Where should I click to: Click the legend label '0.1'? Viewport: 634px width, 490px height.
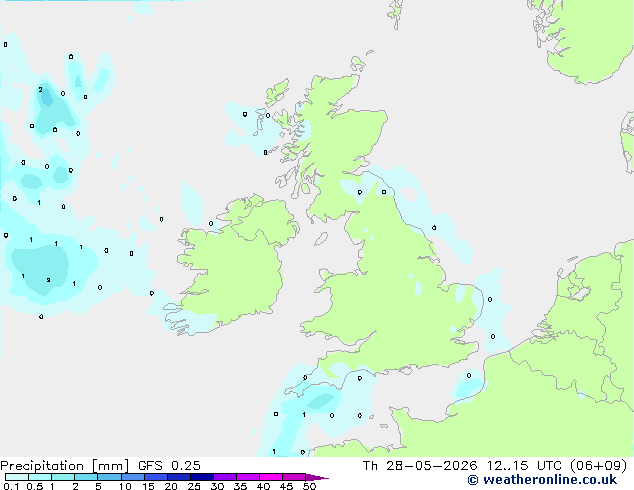[x=11, y=486]
